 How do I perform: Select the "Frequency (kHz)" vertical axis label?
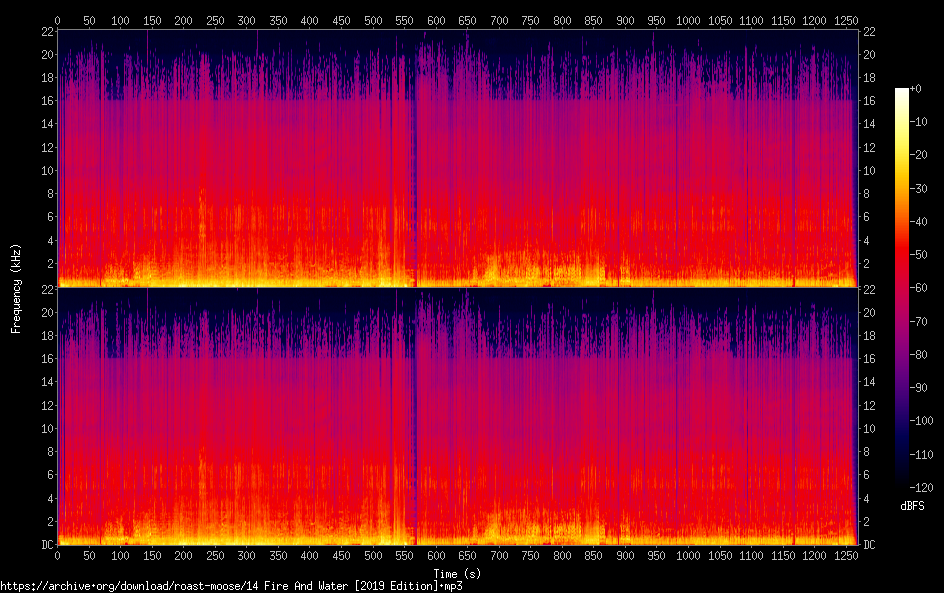(x=16, y=288)
